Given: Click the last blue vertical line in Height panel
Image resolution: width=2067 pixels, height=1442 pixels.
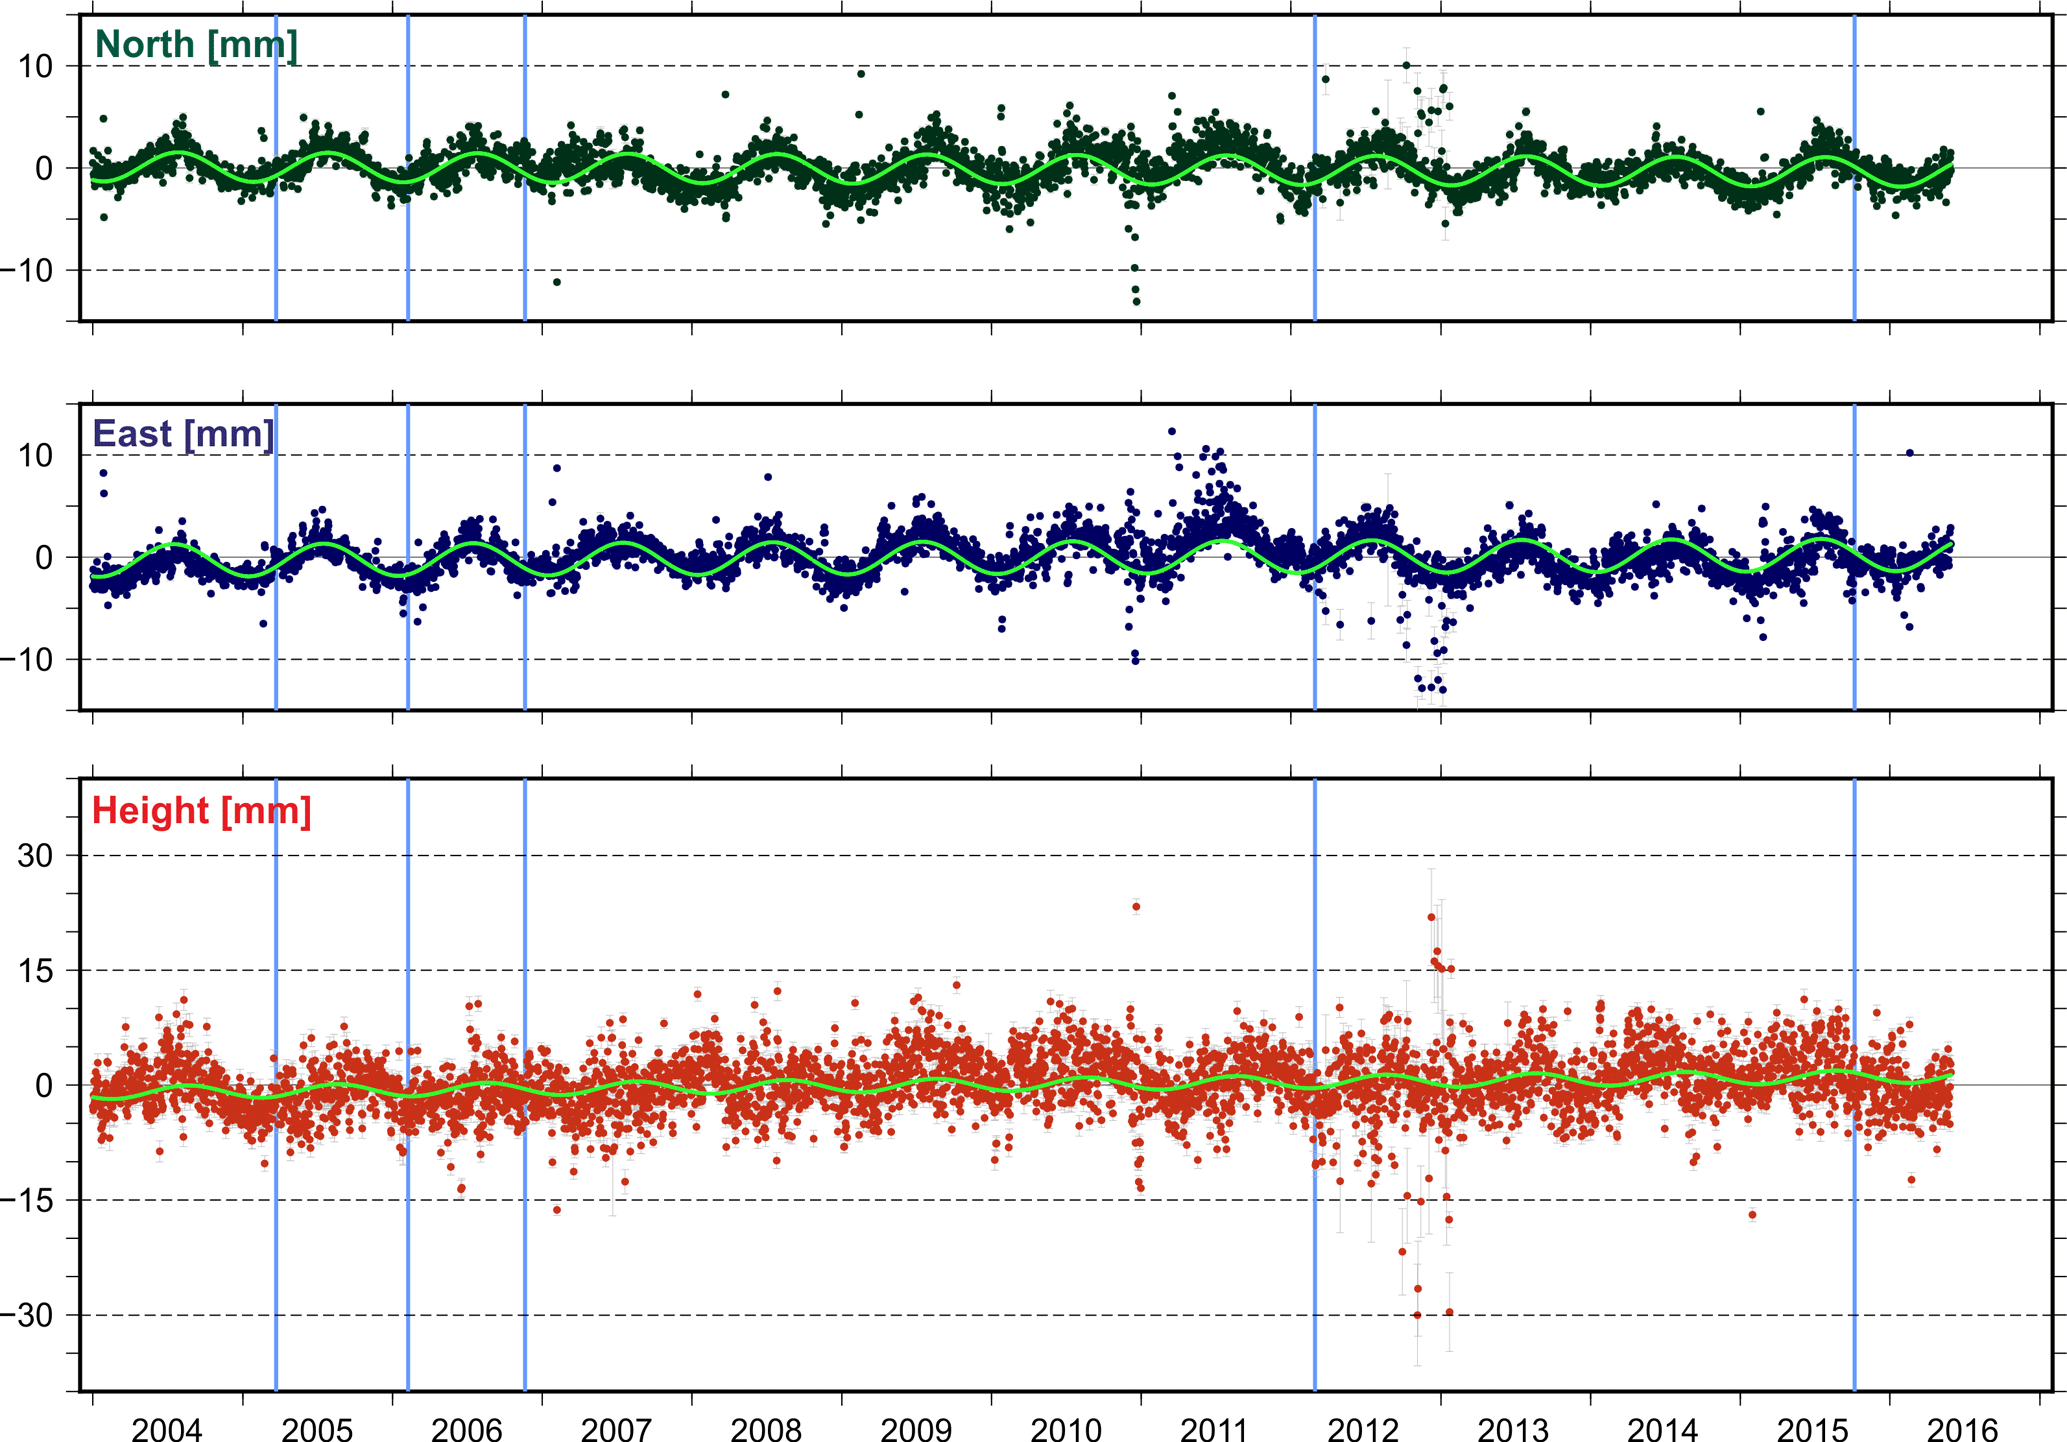Looking at the screenshot, I should point(1854,1250).
